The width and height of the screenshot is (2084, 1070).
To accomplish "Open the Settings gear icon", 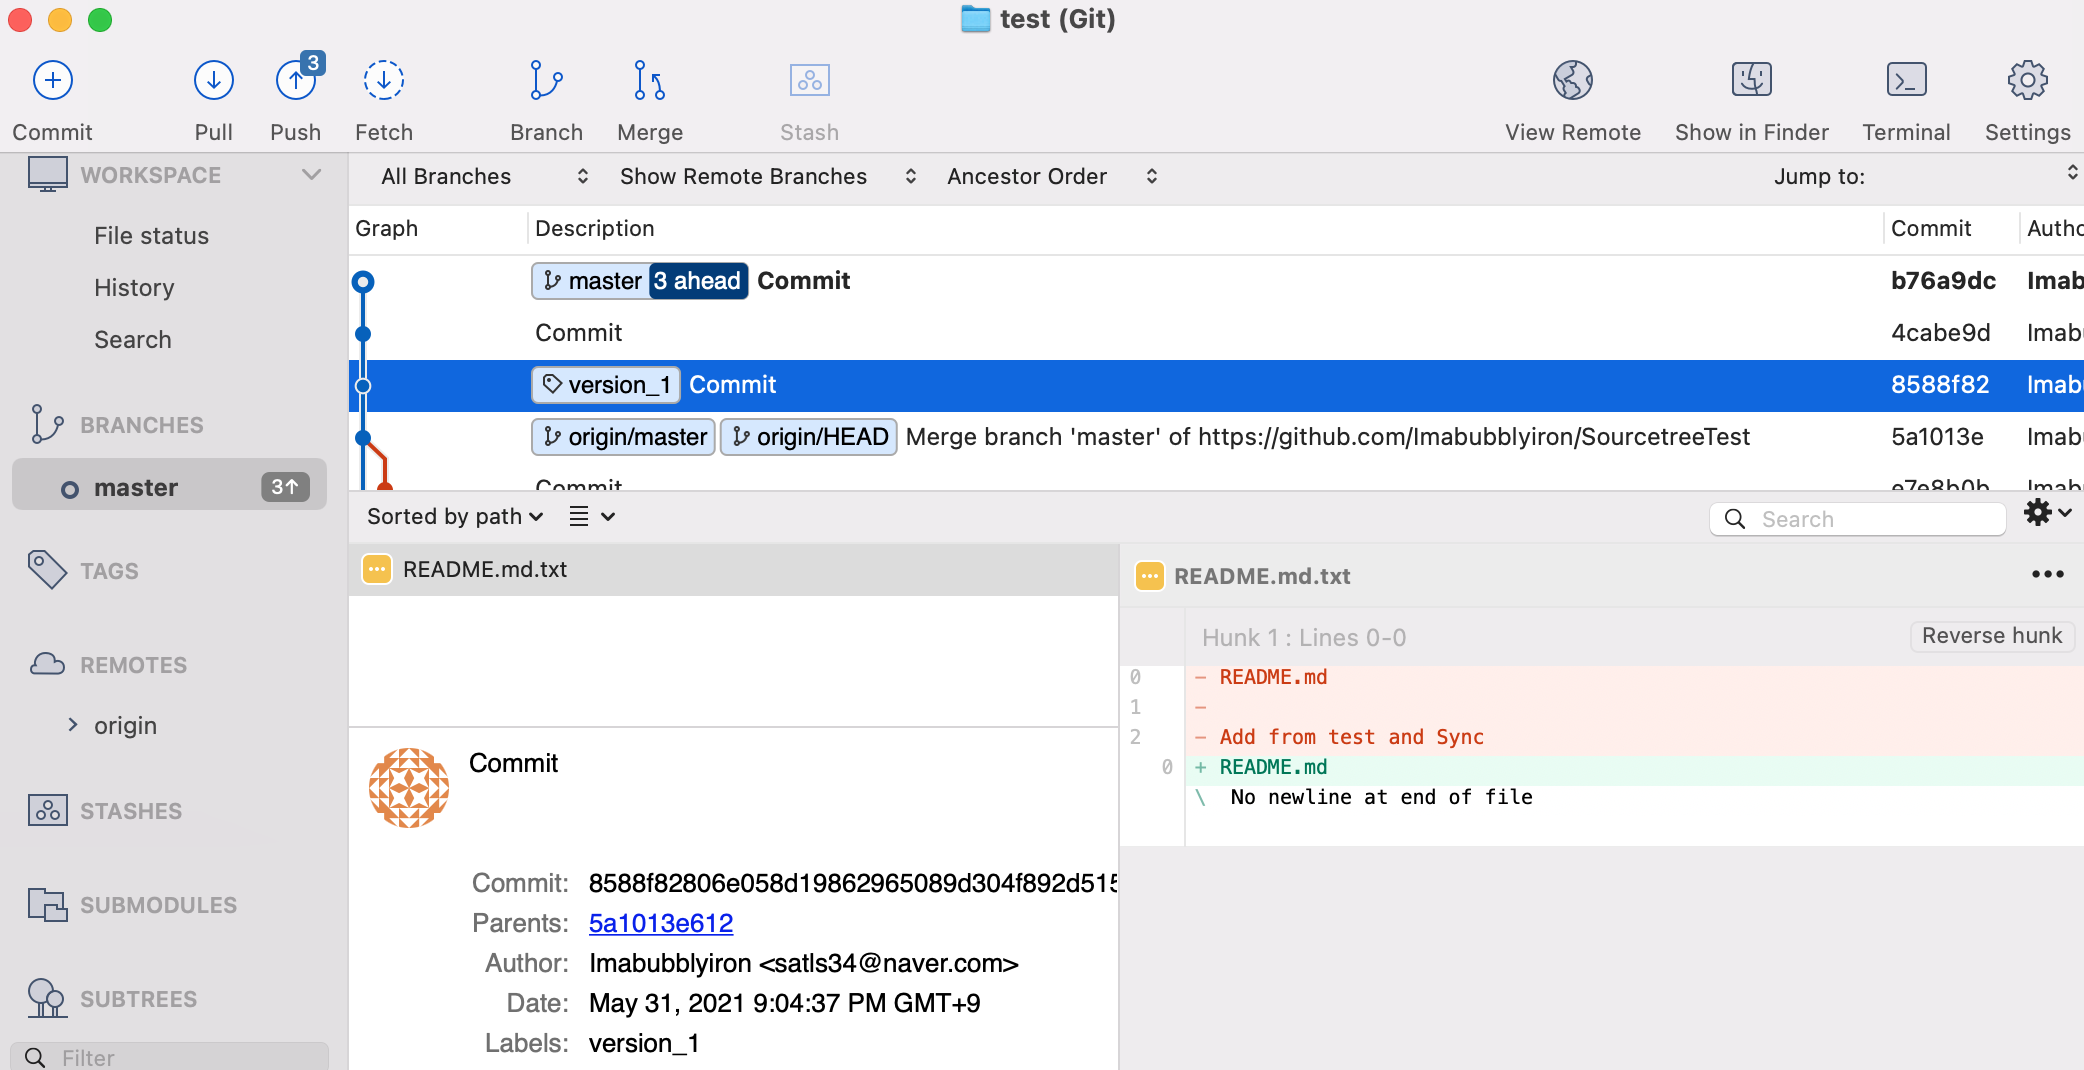I will point(2028,81).
